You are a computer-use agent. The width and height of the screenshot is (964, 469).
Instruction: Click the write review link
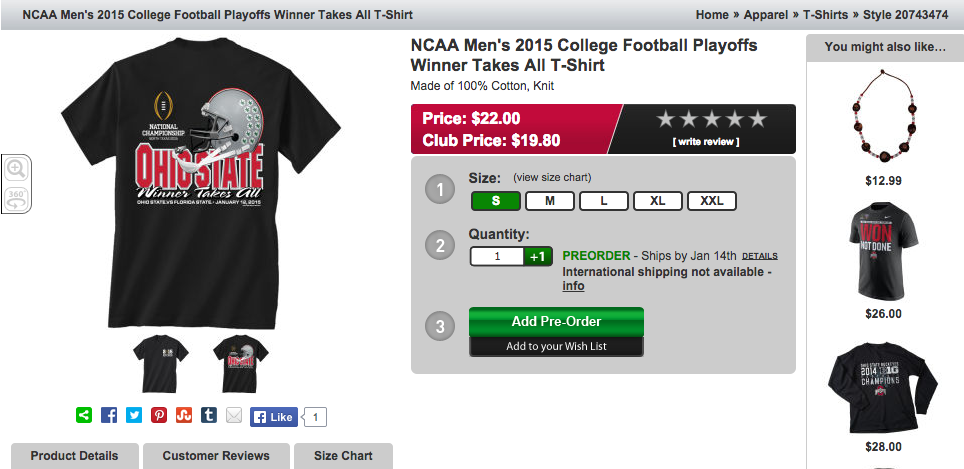(x=707, y=142)
